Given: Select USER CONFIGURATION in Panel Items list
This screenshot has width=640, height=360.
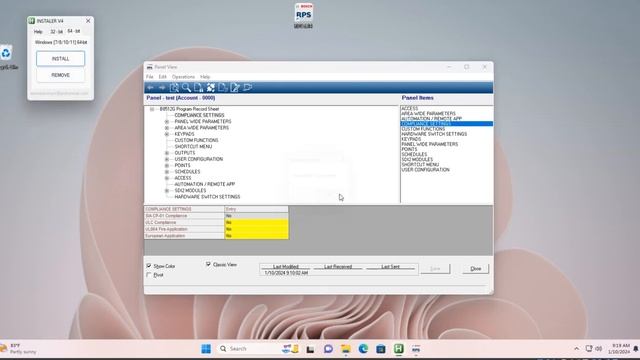Looking at the screenshot, I should (425, 170).
